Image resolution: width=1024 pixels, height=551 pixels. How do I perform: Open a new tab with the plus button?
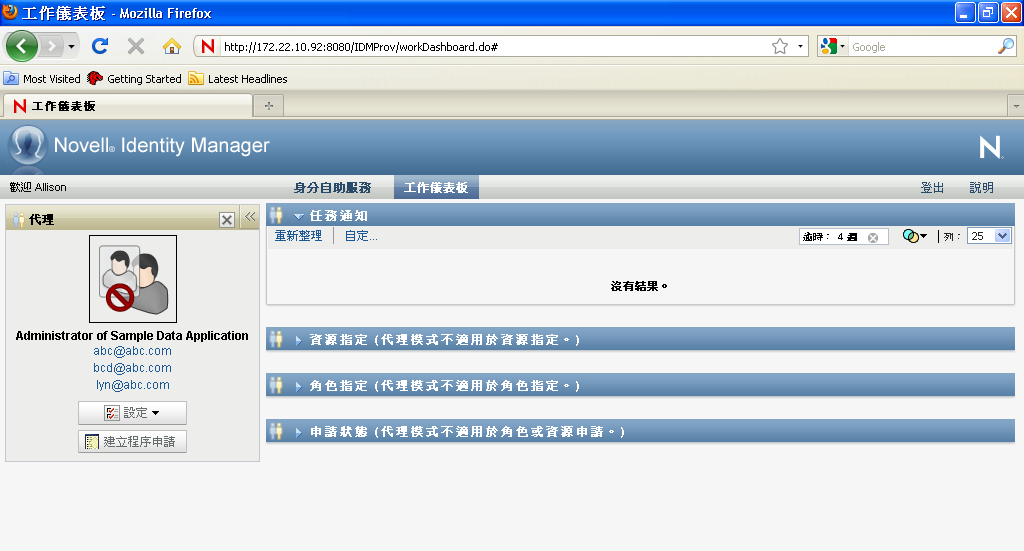(268, 106)
